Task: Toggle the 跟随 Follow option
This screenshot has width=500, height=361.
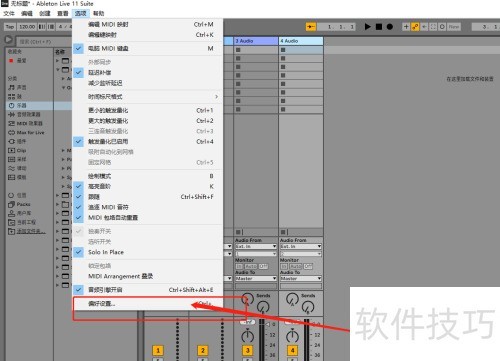Action: [x=148, y=197]
